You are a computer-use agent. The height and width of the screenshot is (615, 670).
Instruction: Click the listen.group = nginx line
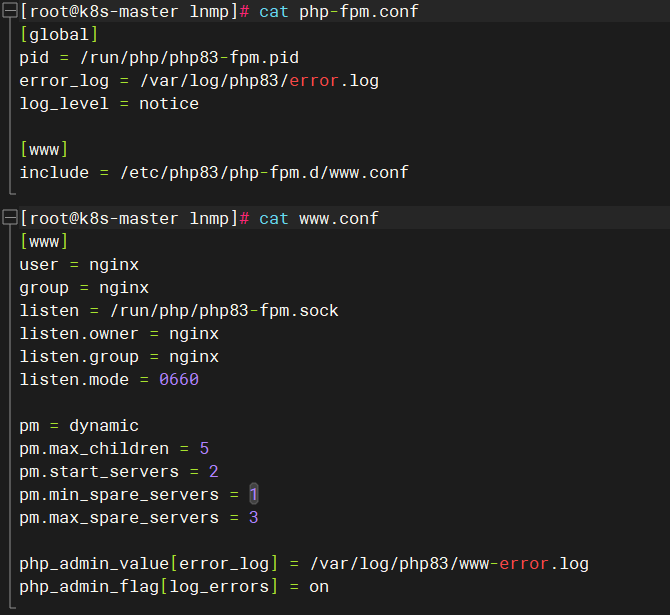click(119, 357)
